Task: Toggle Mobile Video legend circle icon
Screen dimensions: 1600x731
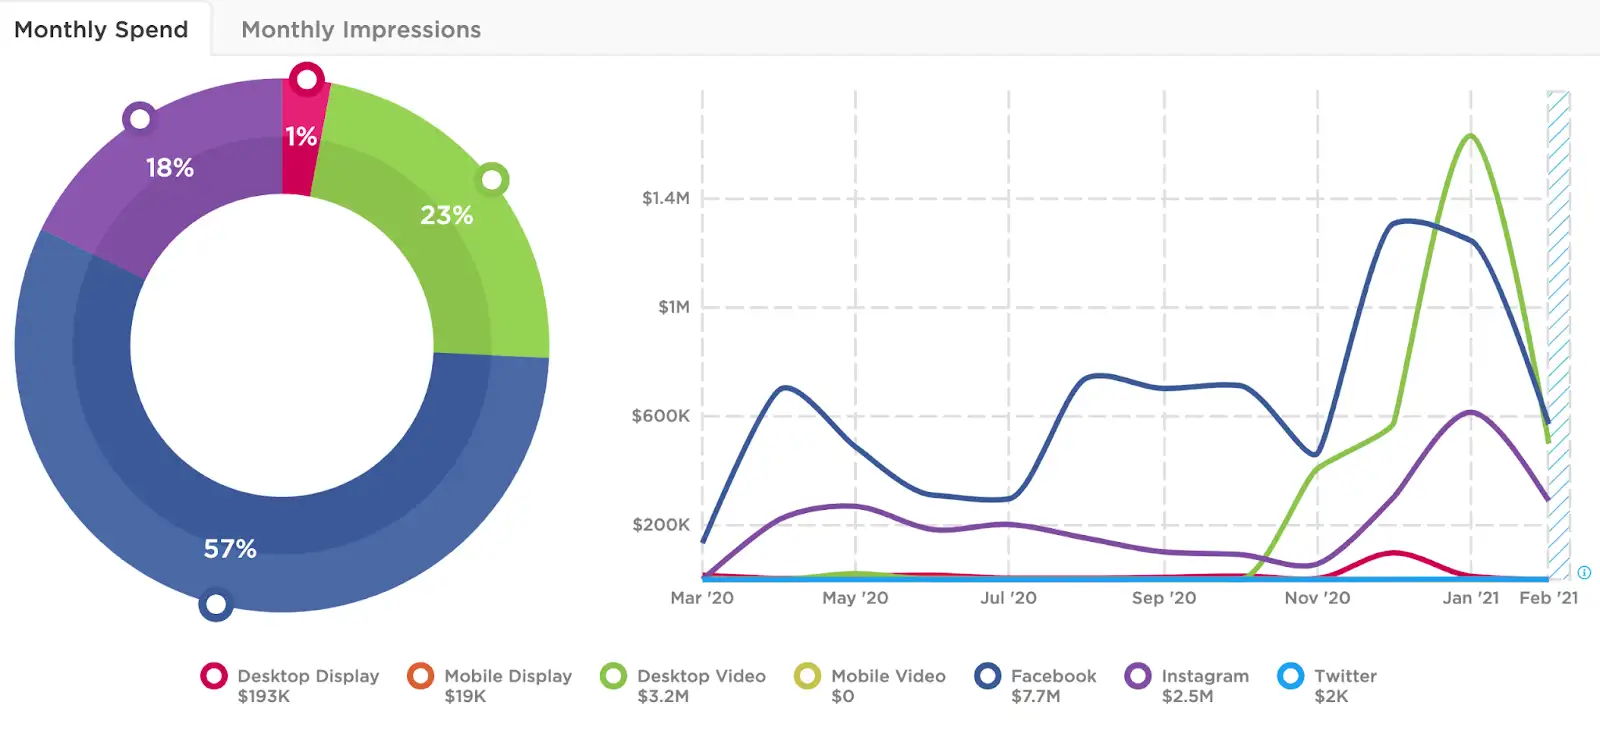Action: 808,676
